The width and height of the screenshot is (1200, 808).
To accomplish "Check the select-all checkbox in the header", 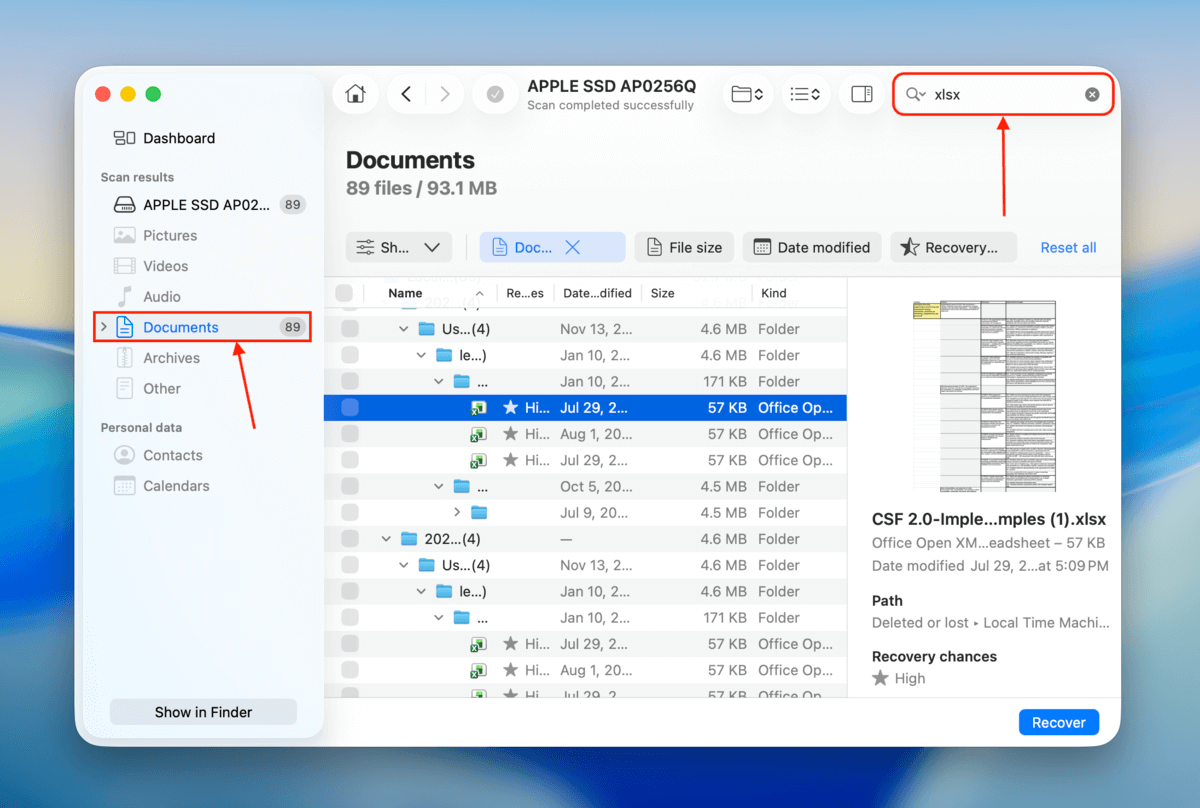I will (x=344, y=292).
